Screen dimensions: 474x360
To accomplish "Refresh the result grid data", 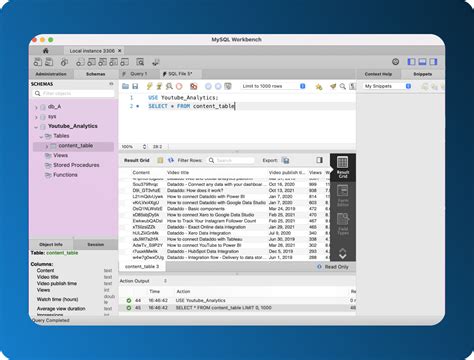I will click(x=171, y=160).
